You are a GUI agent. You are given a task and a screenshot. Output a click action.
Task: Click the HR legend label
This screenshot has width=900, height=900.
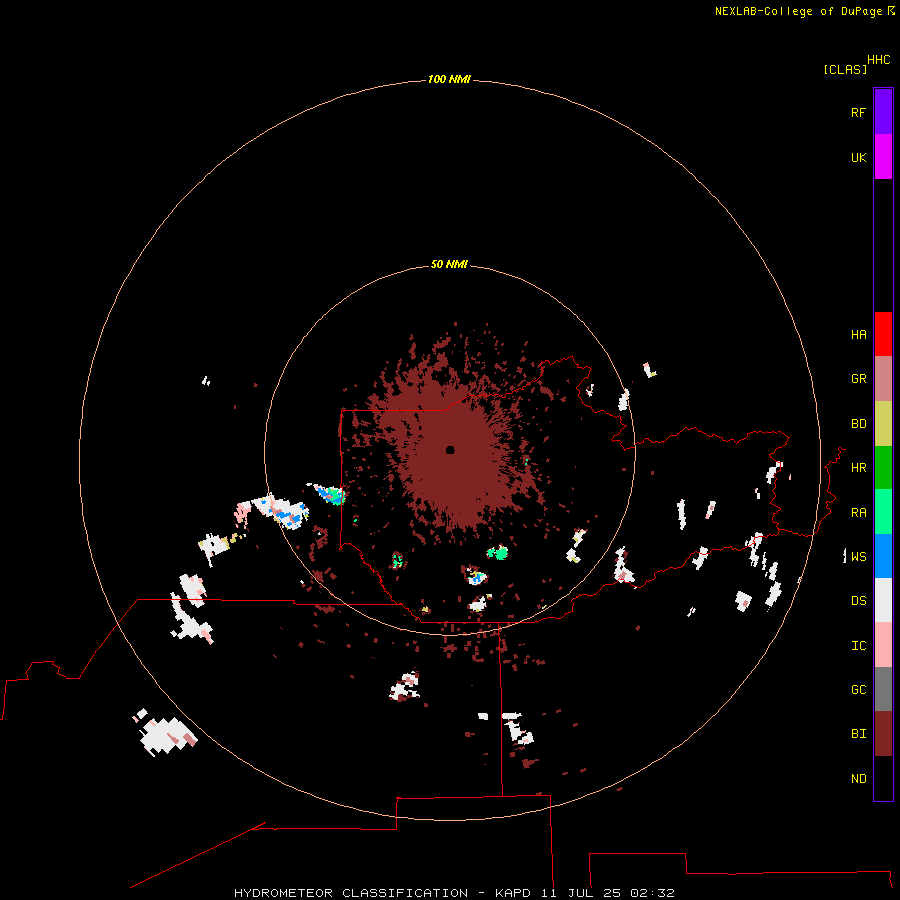pos(858,468)
